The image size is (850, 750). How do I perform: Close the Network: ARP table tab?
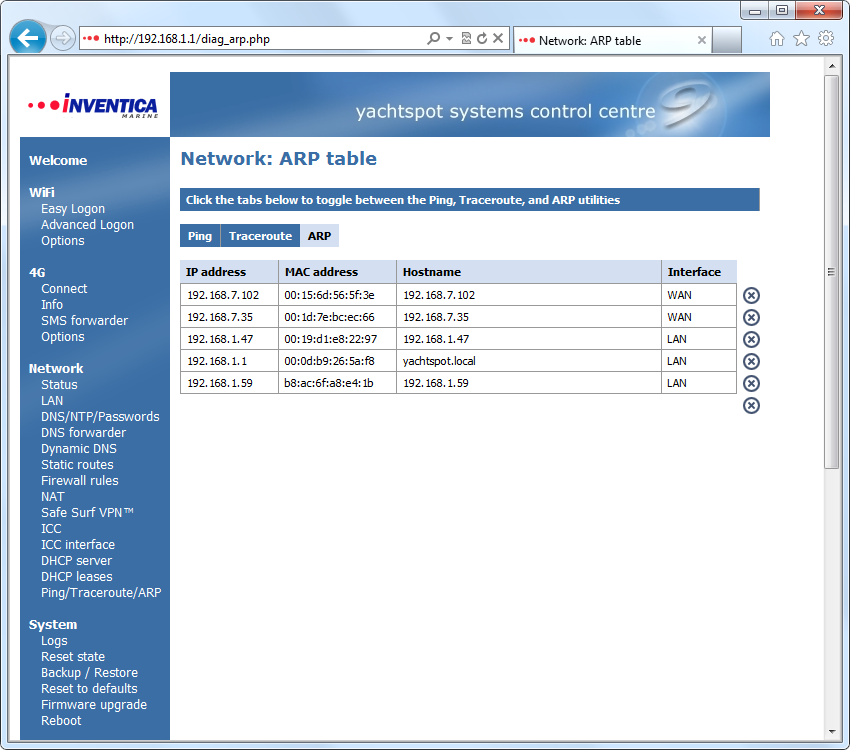701,40
